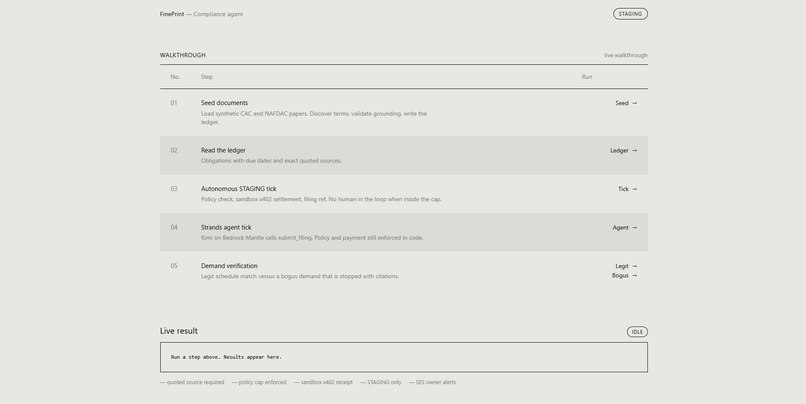
Task: Click the Step column header
Action: tap(207, 77)
